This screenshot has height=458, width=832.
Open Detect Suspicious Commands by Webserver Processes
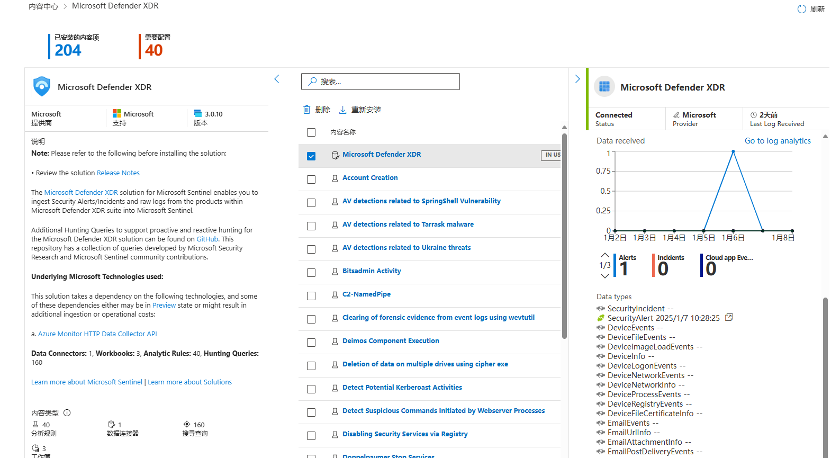click(444, 411)
